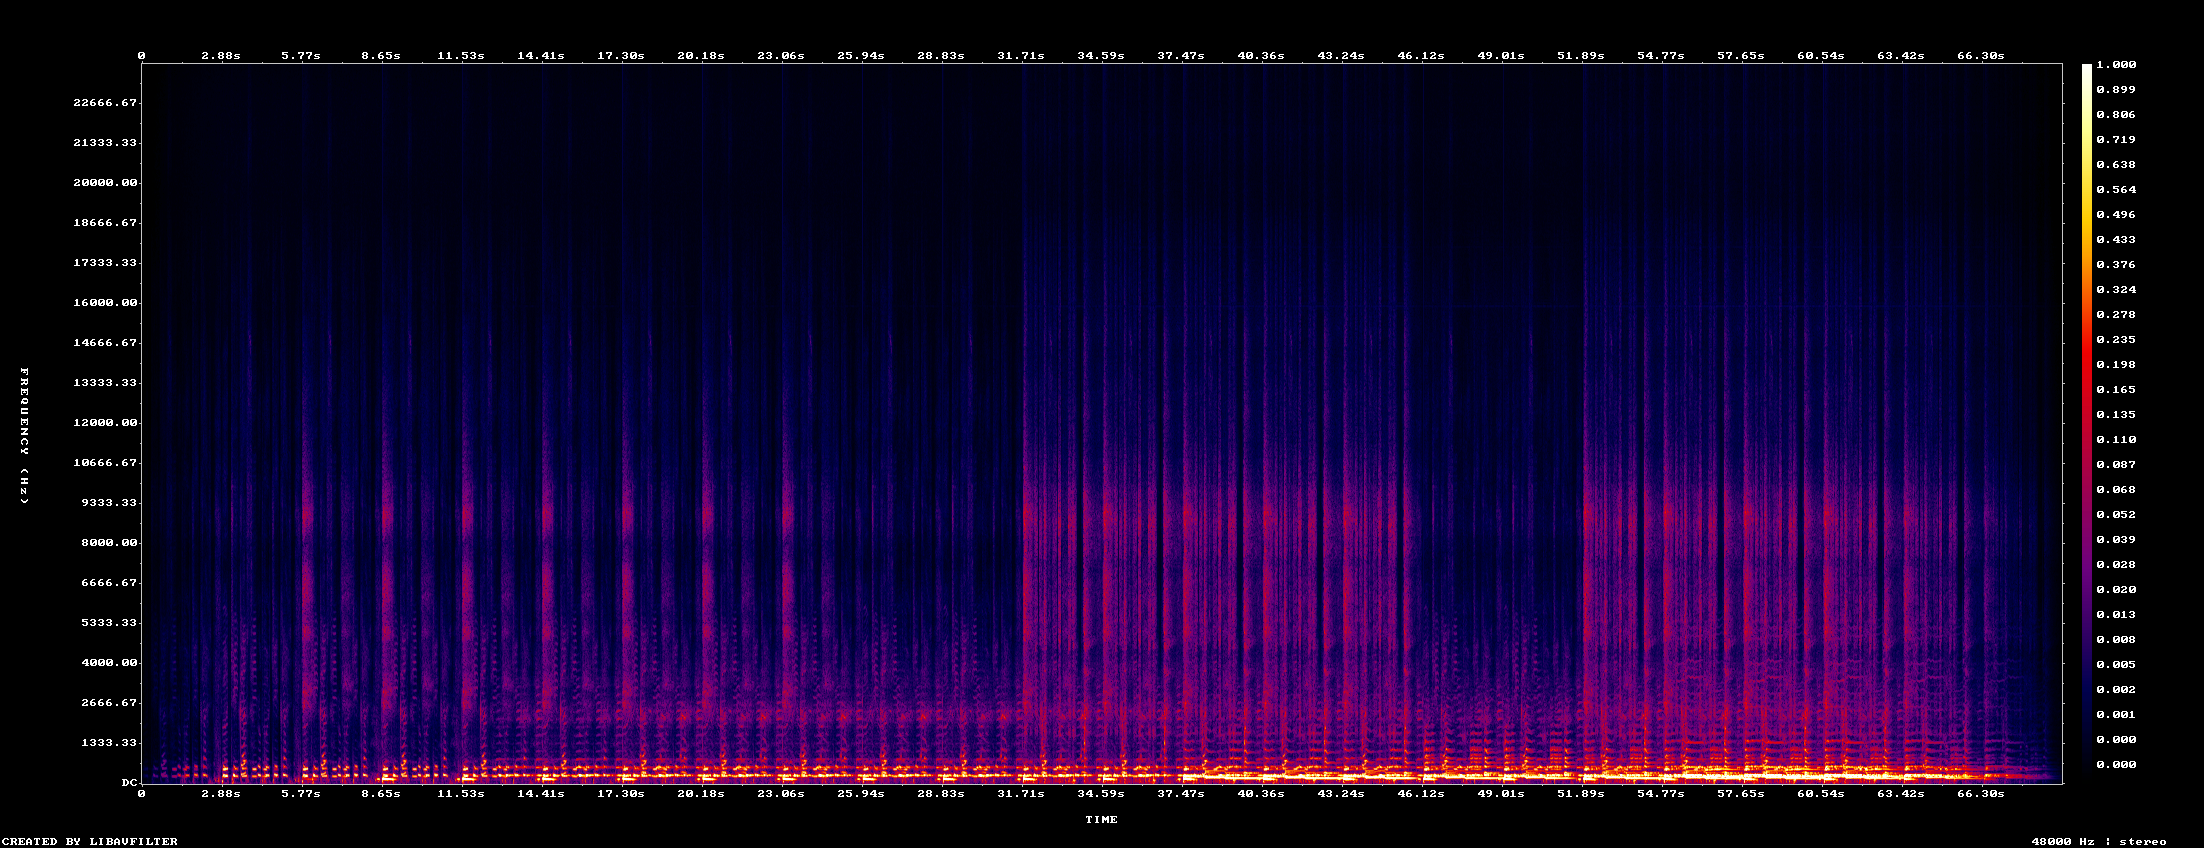
Task: Click the 5333.33 frequency label
Action: point(109,623)
